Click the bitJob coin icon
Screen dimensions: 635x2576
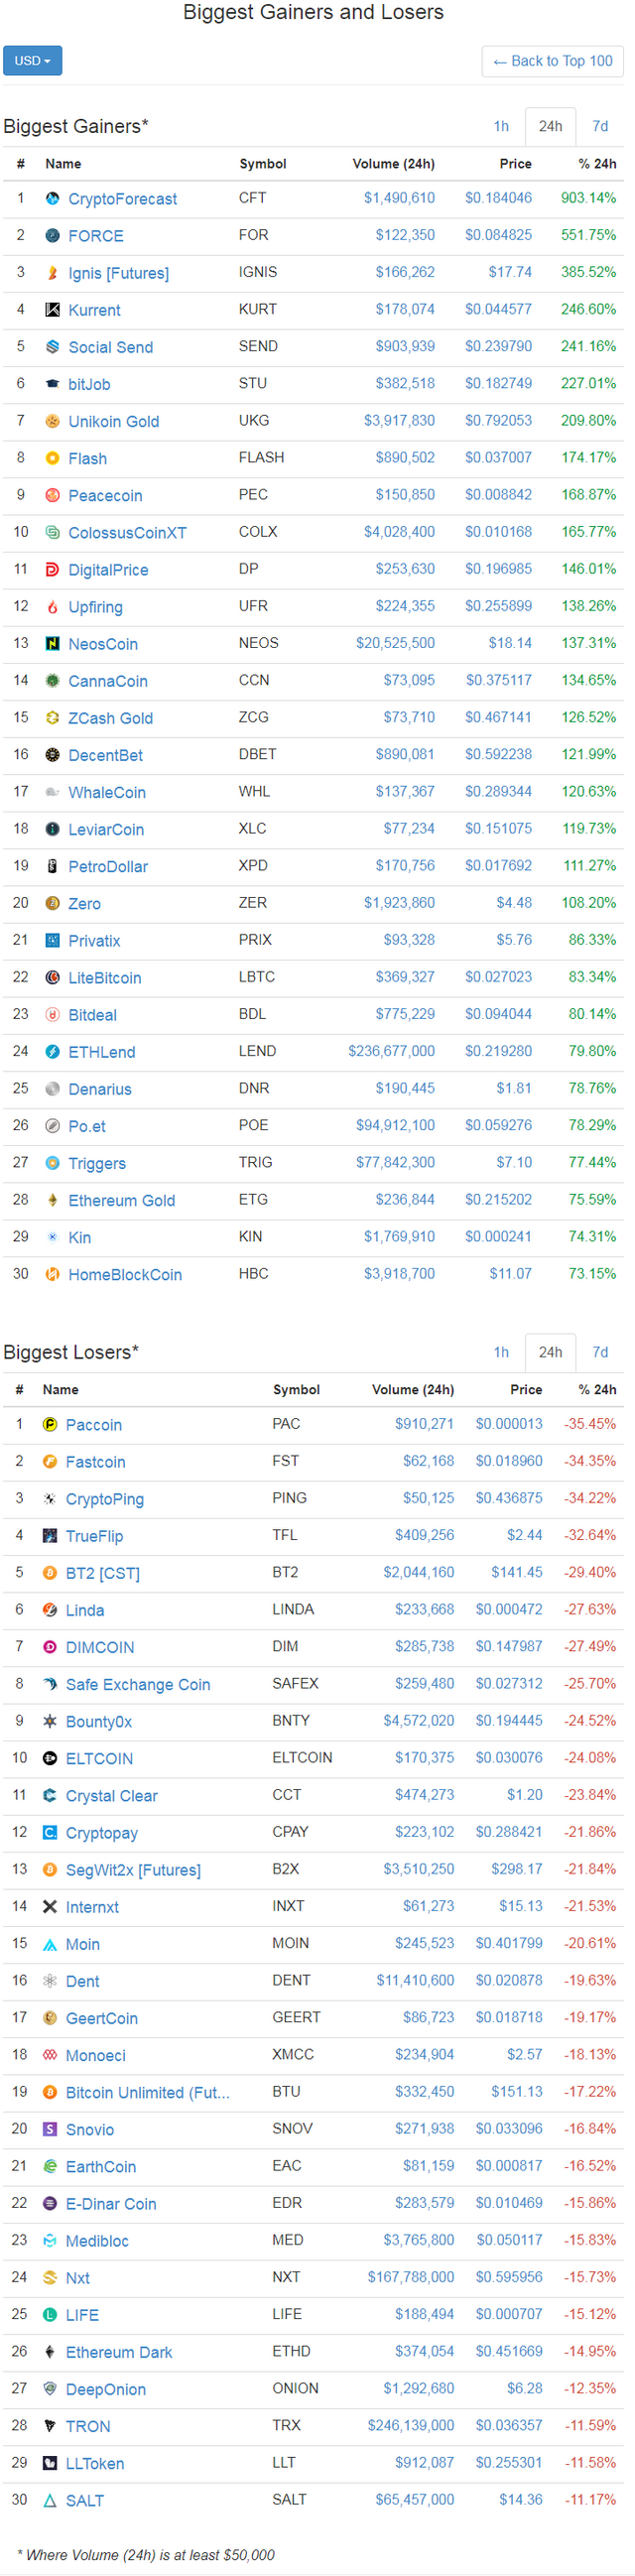click(x=52, y=384)
